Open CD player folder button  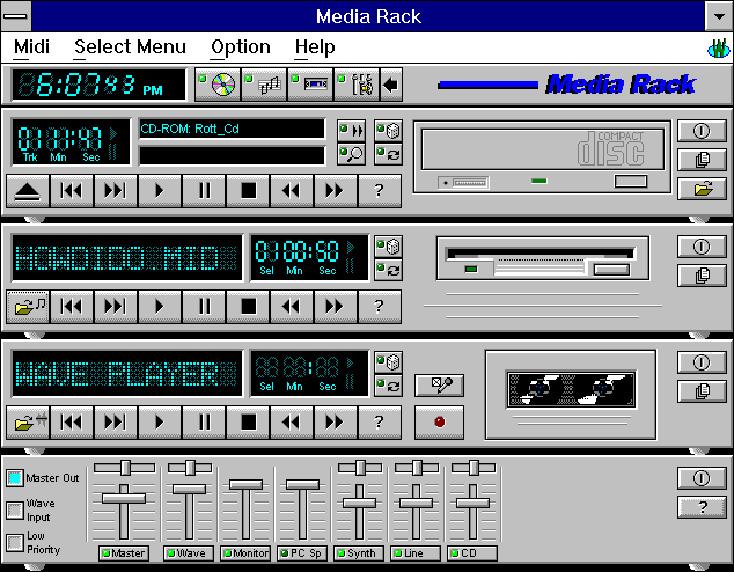(701, 189)
